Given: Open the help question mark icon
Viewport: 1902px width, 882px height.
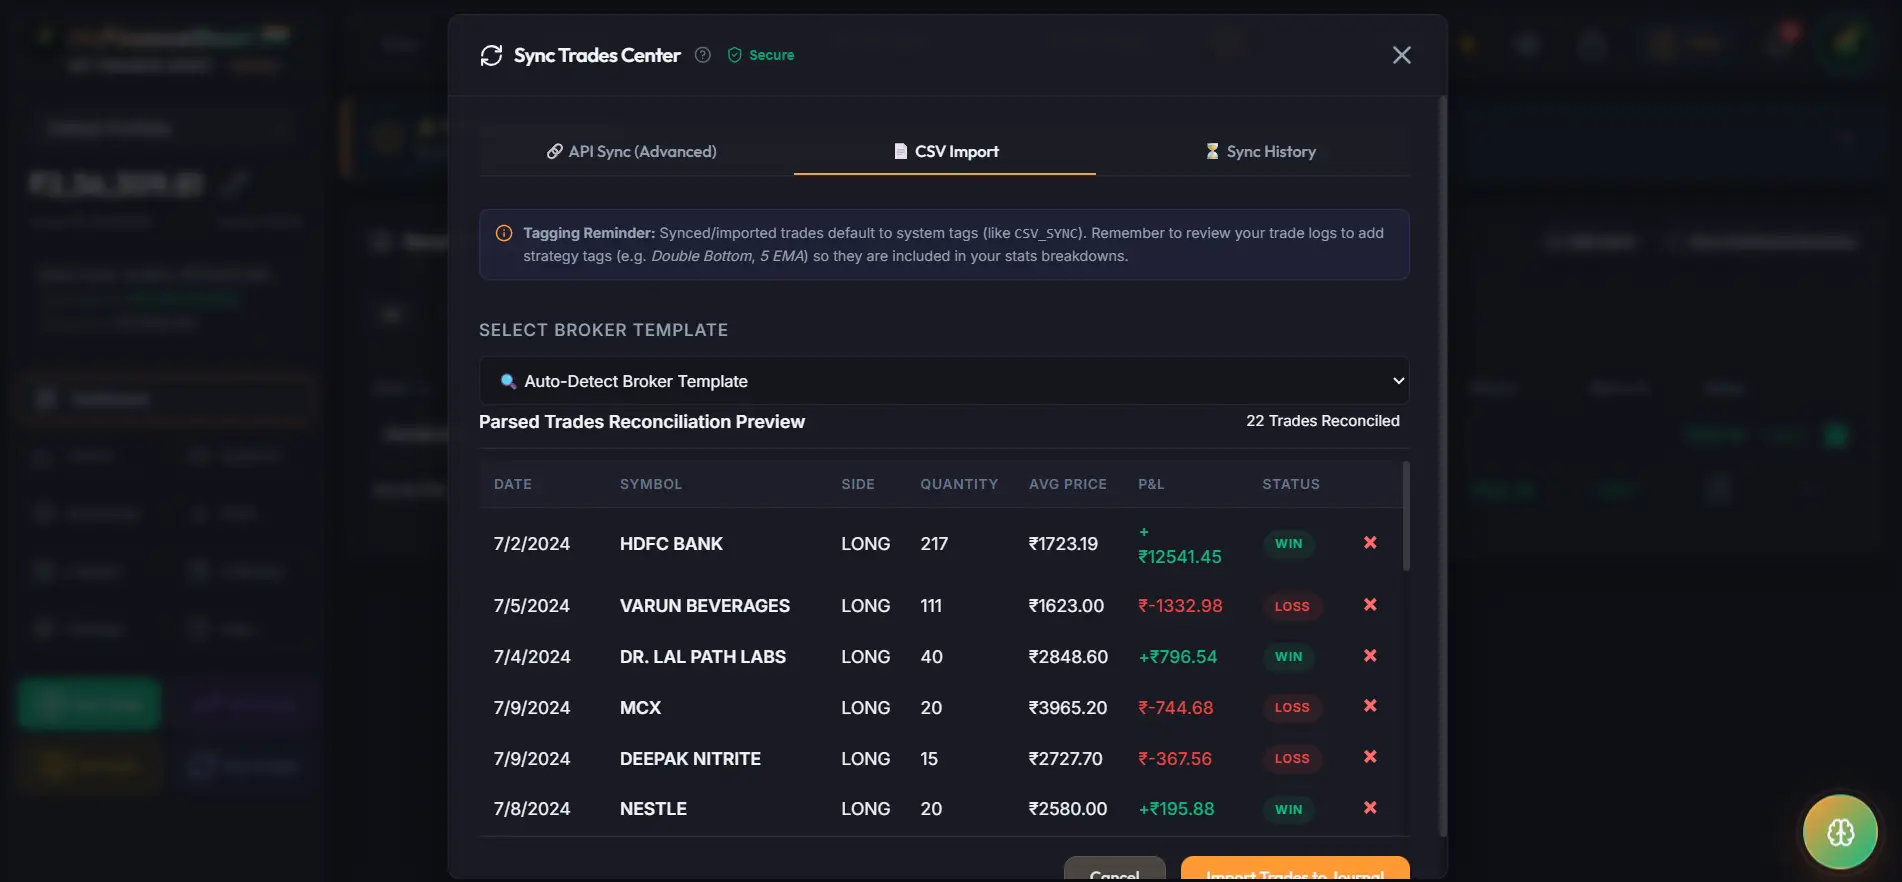Looking at the screenshot, I should coord(703,55).
